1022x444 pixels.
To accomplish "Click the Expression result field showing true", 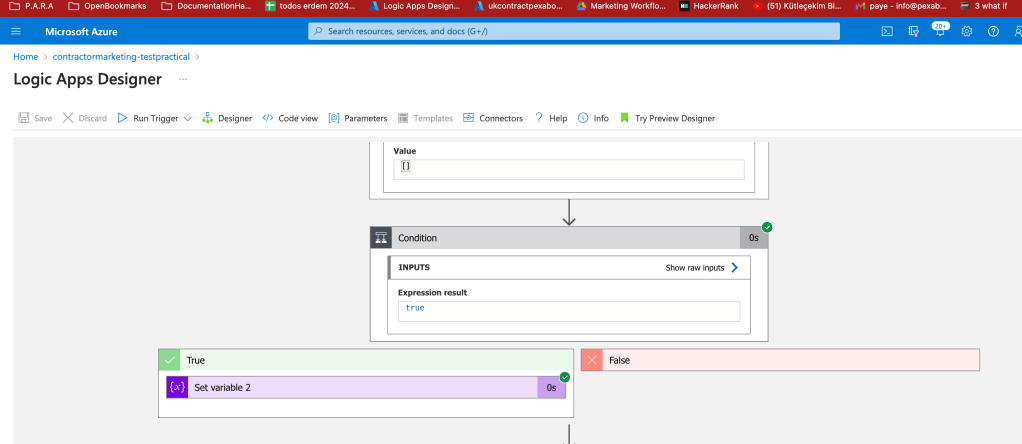I will tap(569, 311).
